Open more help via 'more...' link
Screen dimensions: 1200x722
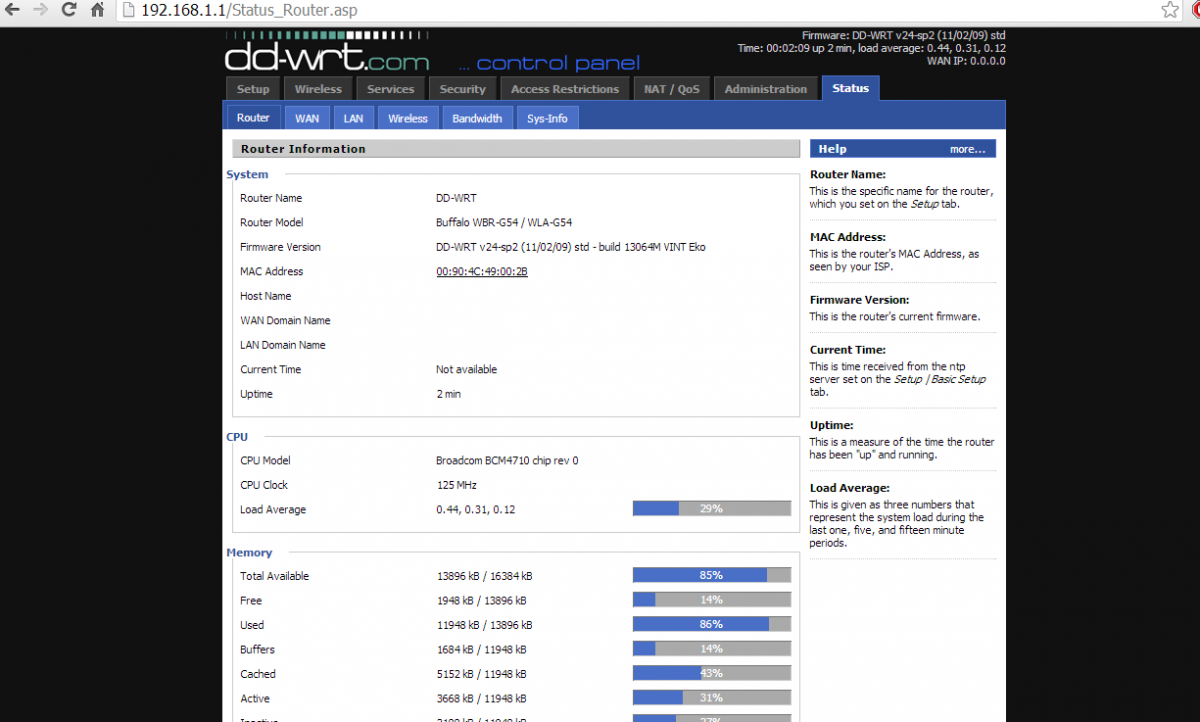(967, 149)
